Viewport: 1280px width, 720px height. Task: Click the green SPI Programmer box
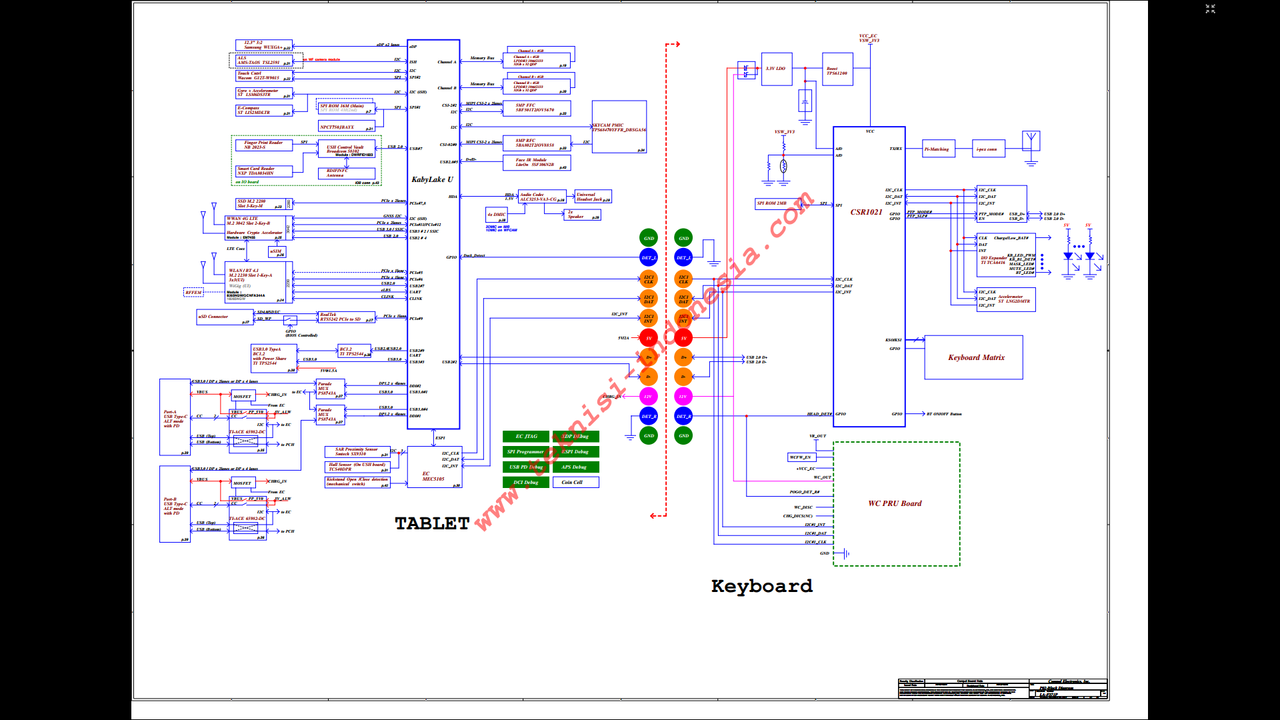(x=526, y=452)
